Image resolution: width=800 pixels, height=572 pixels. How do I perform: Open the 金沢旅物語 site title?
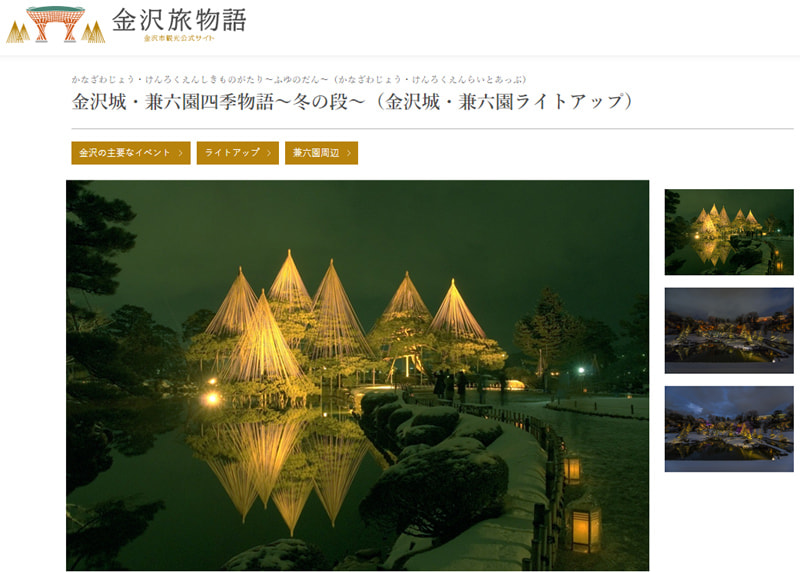pyautogui.click(x=179, y=20)
